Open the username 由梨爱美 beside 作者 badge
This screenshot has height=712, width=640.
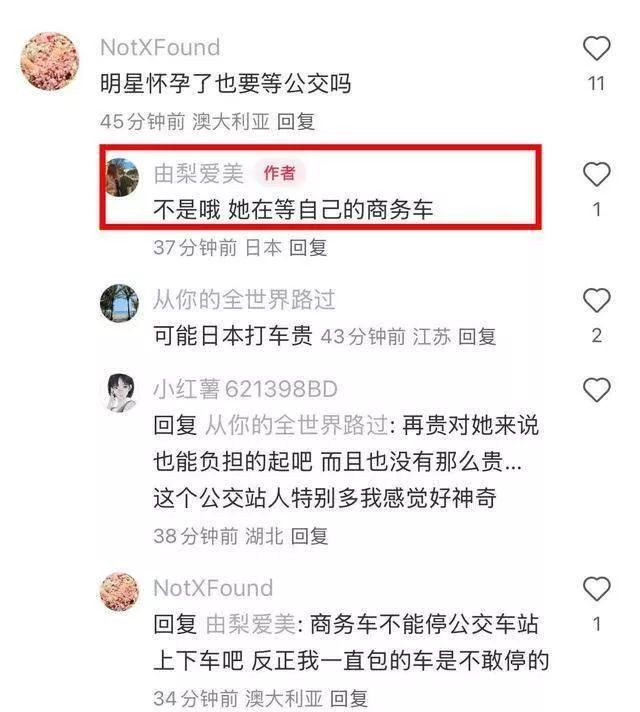click(198, 174)
